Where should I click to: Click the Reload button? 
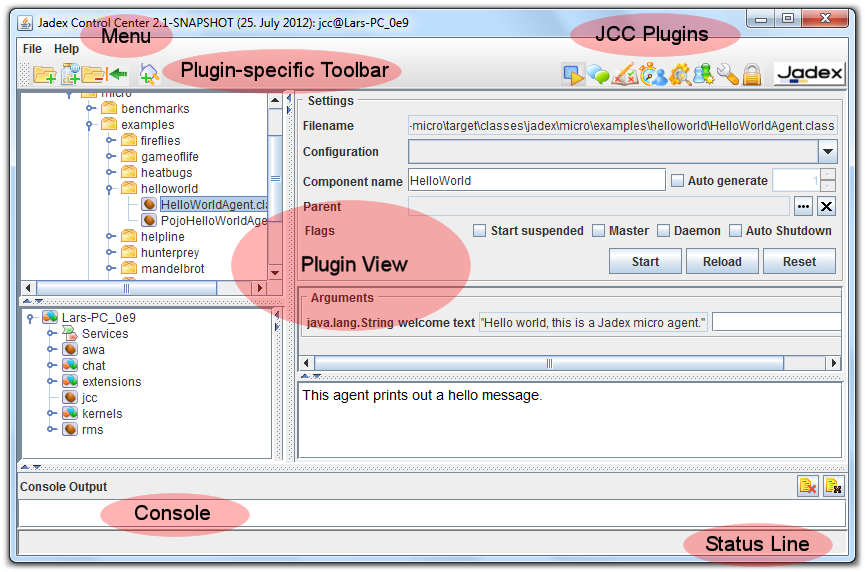(x=721, y=262)
